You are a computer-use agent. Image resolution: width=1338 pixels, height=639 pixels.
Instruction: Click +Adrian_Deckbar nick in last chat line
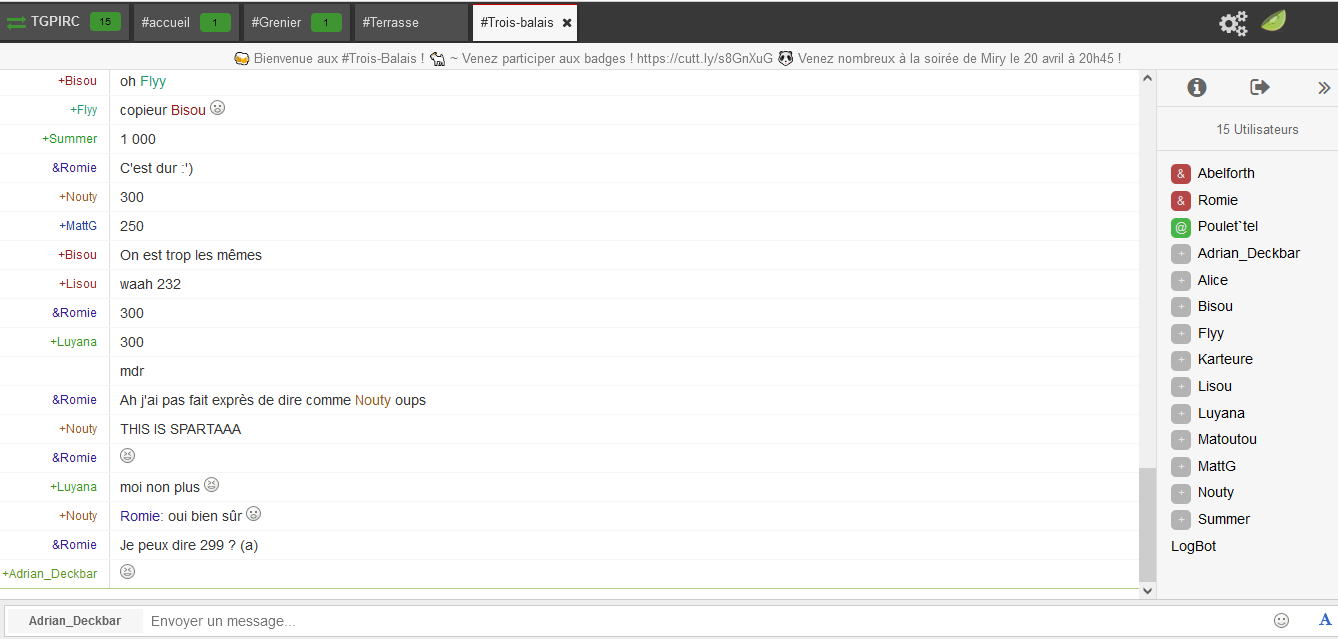50,574
